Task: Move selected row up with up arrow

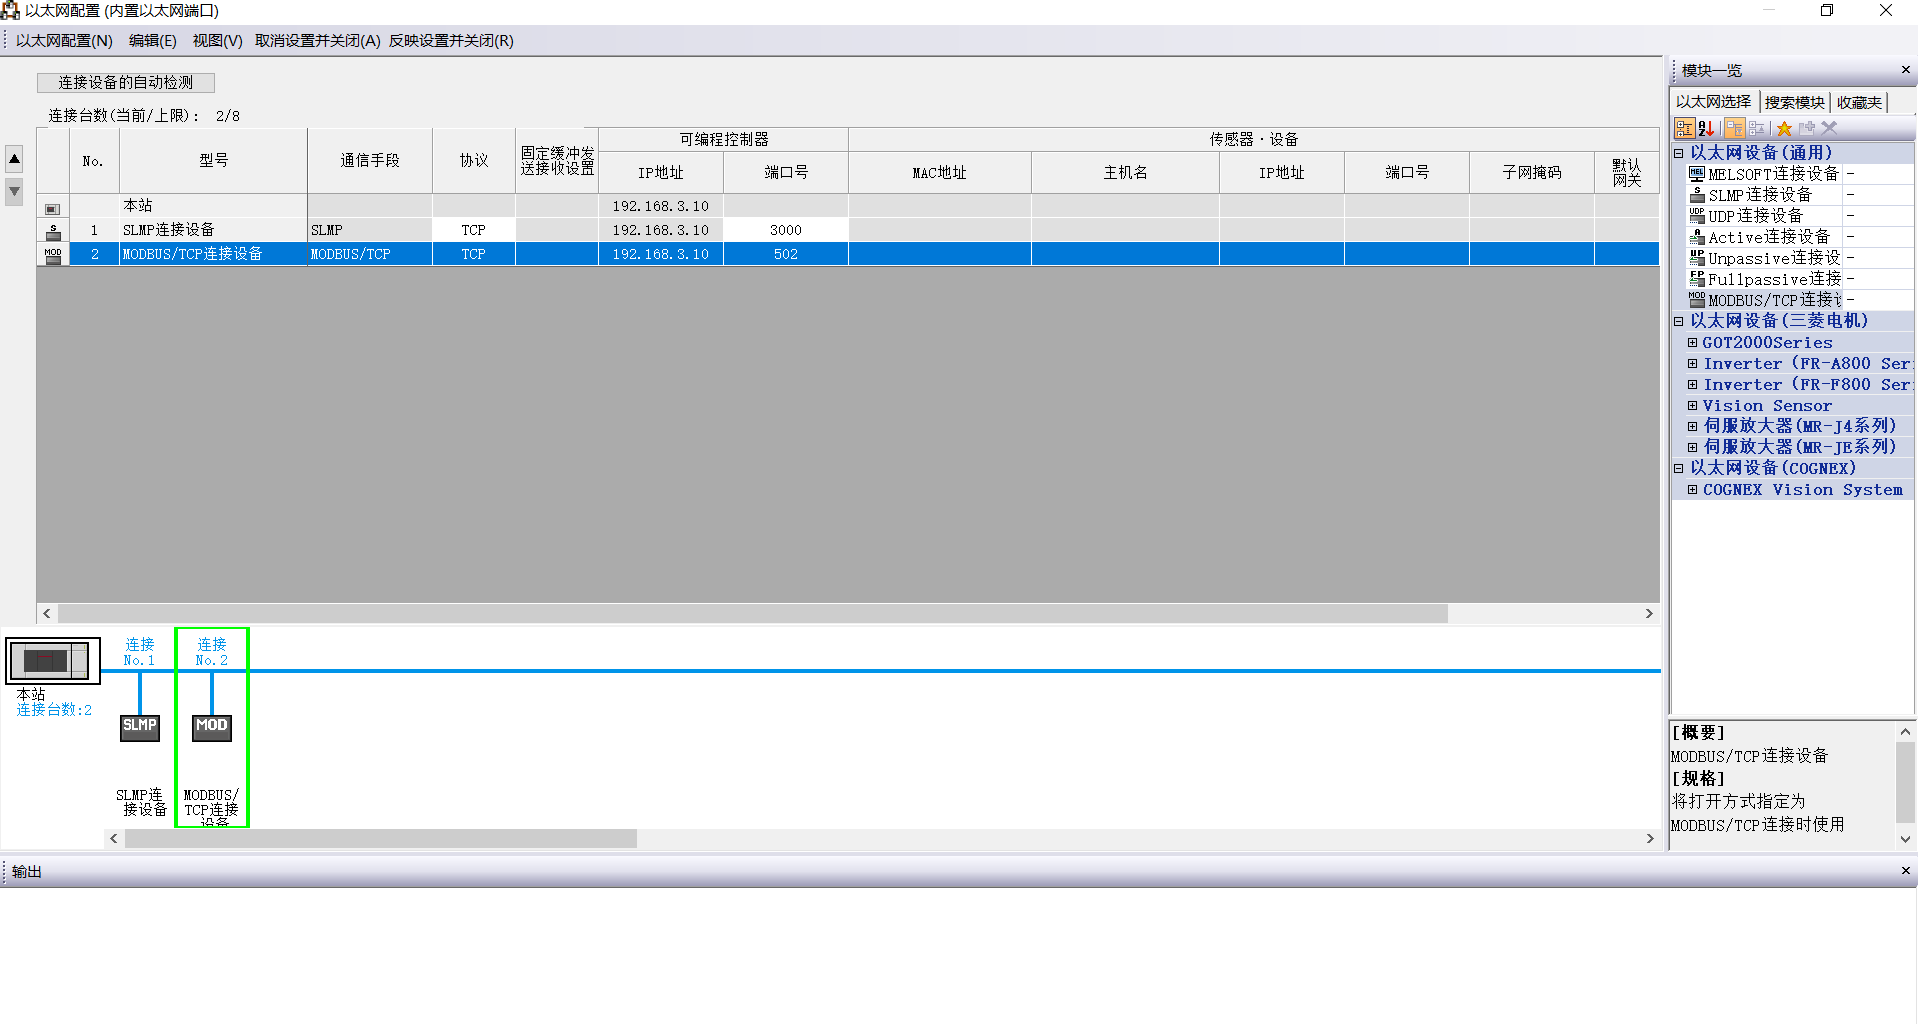Action: click(x=14, y=159)
